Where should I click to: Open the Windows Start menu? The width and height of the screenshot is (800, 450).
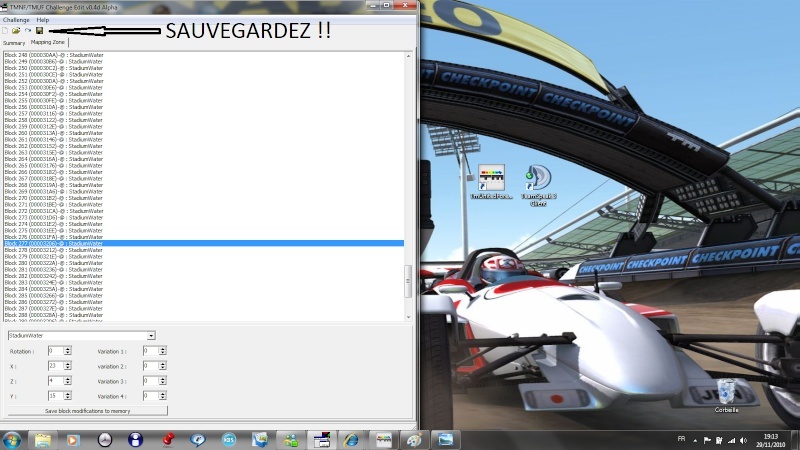(x=11, y=440)
